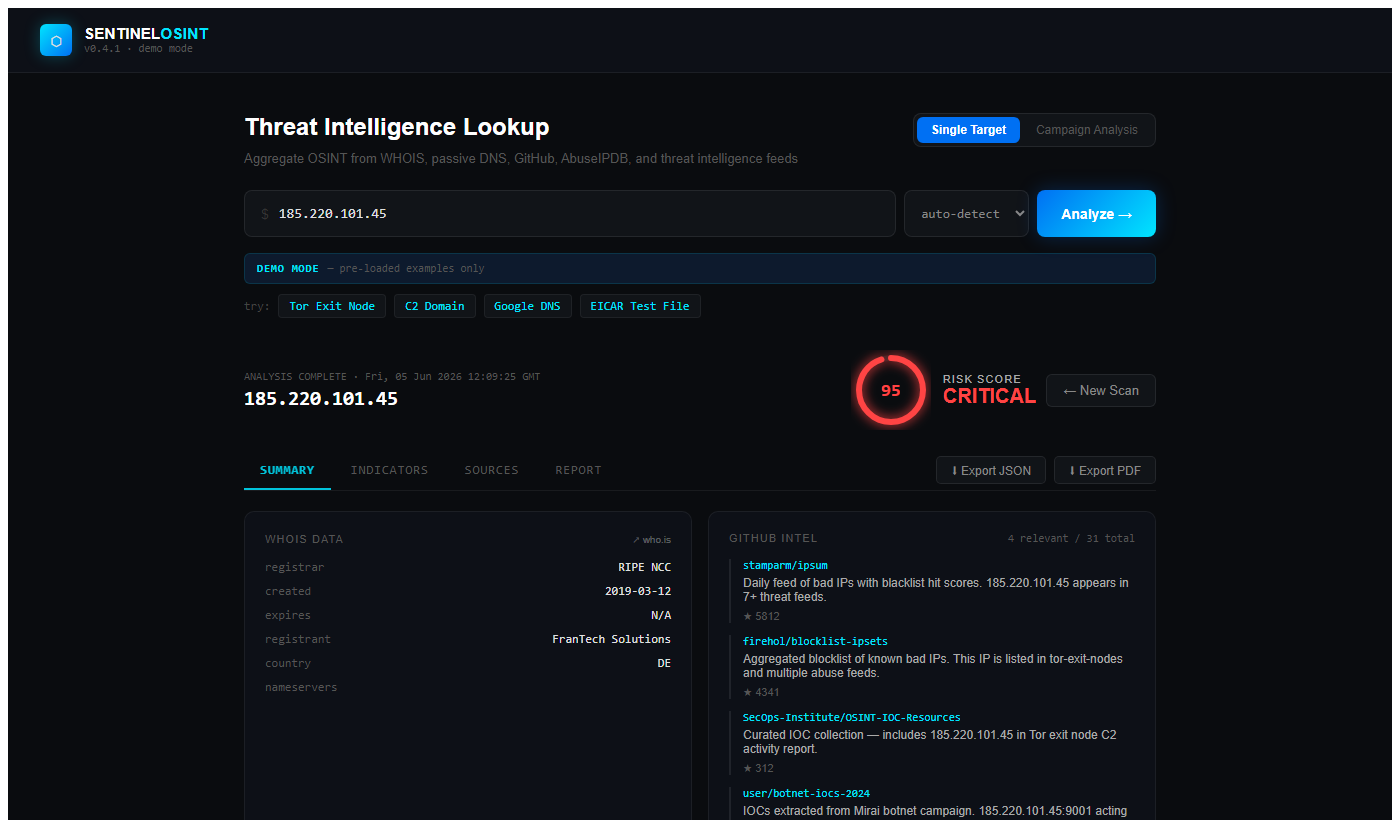Switch to Campaign Analysis mode

click(x=1086, y=130)
